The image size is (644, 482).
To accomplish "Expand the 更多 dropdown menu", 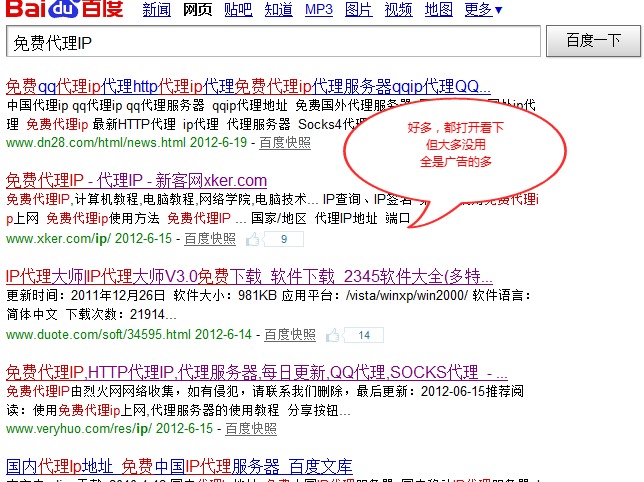I will (484, 10).
